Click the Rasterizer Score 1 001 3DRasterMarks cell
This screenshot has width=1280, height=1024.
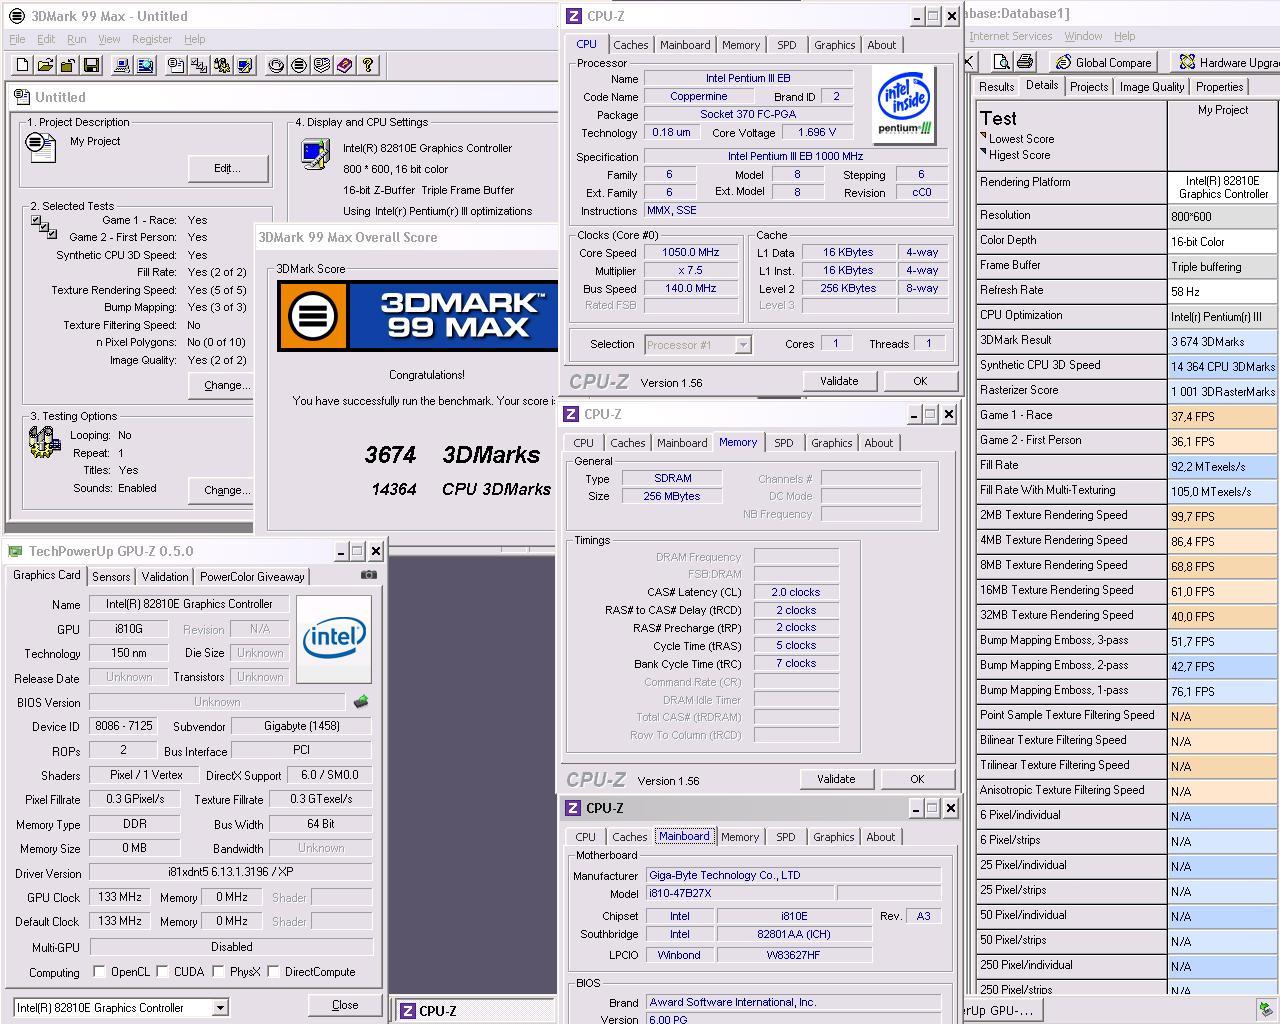click(x=1222, y=390)
